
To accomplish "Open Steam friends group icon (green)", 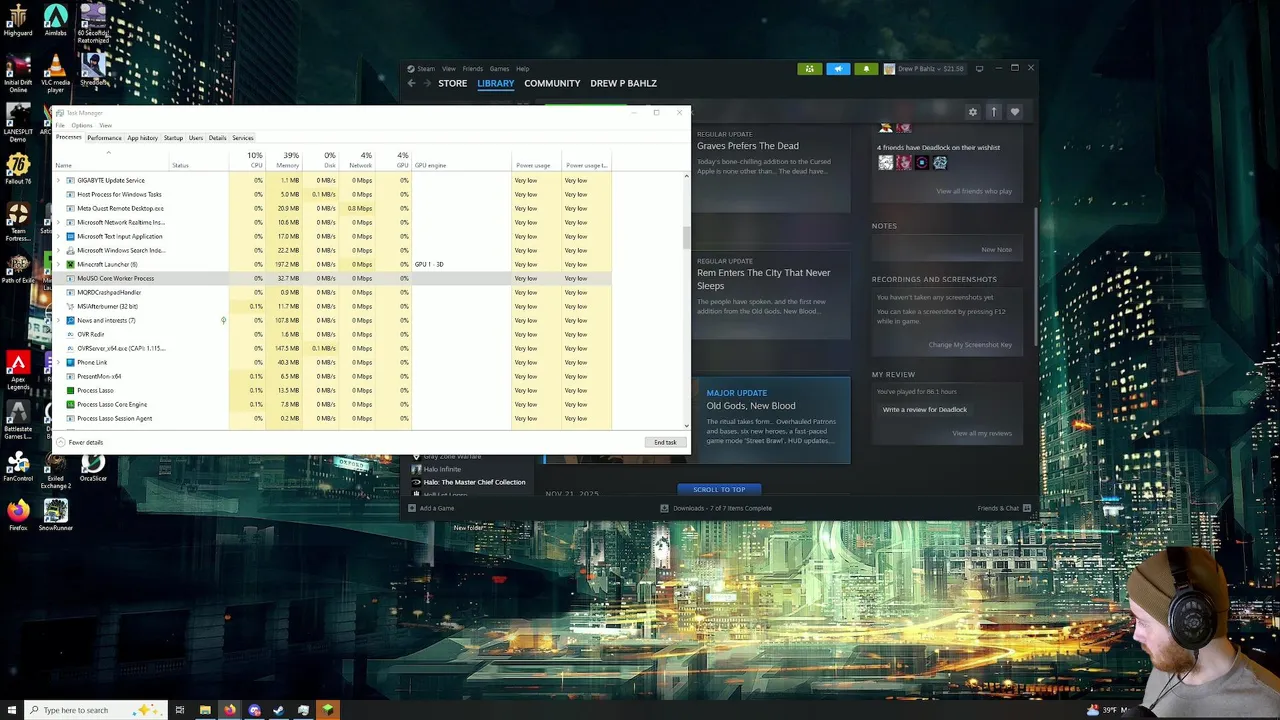I will [x=810, y=69].
